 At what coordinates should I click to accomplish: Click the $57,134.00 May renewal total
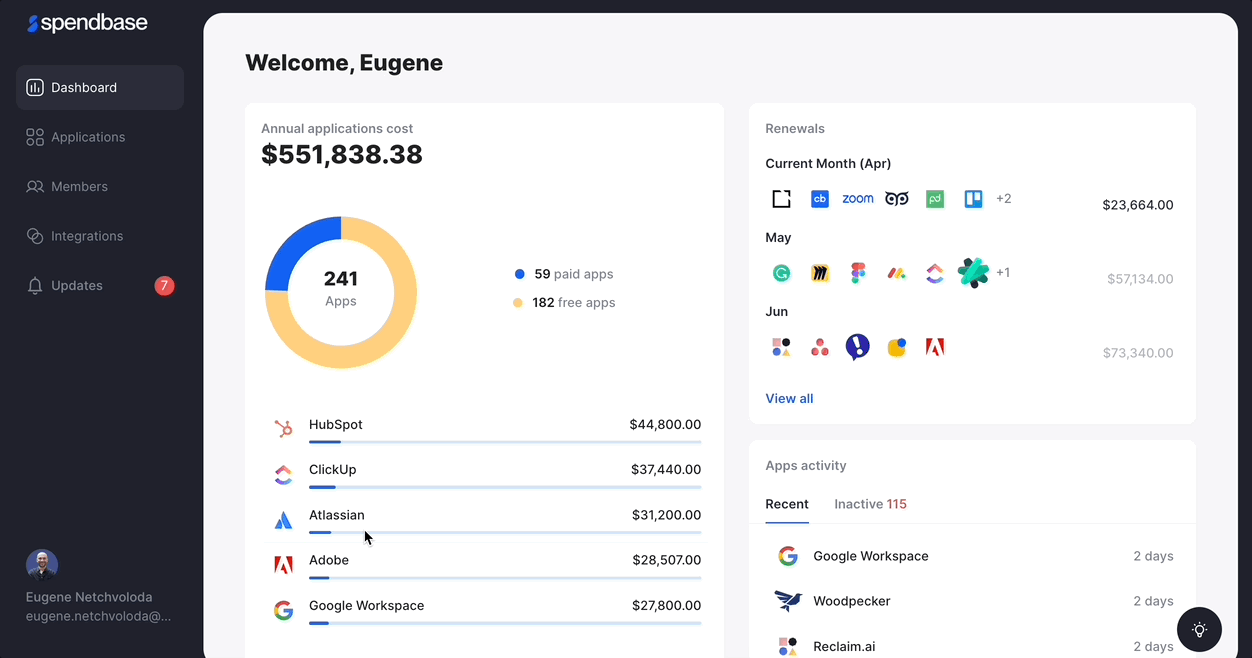tap(1140, 279)
